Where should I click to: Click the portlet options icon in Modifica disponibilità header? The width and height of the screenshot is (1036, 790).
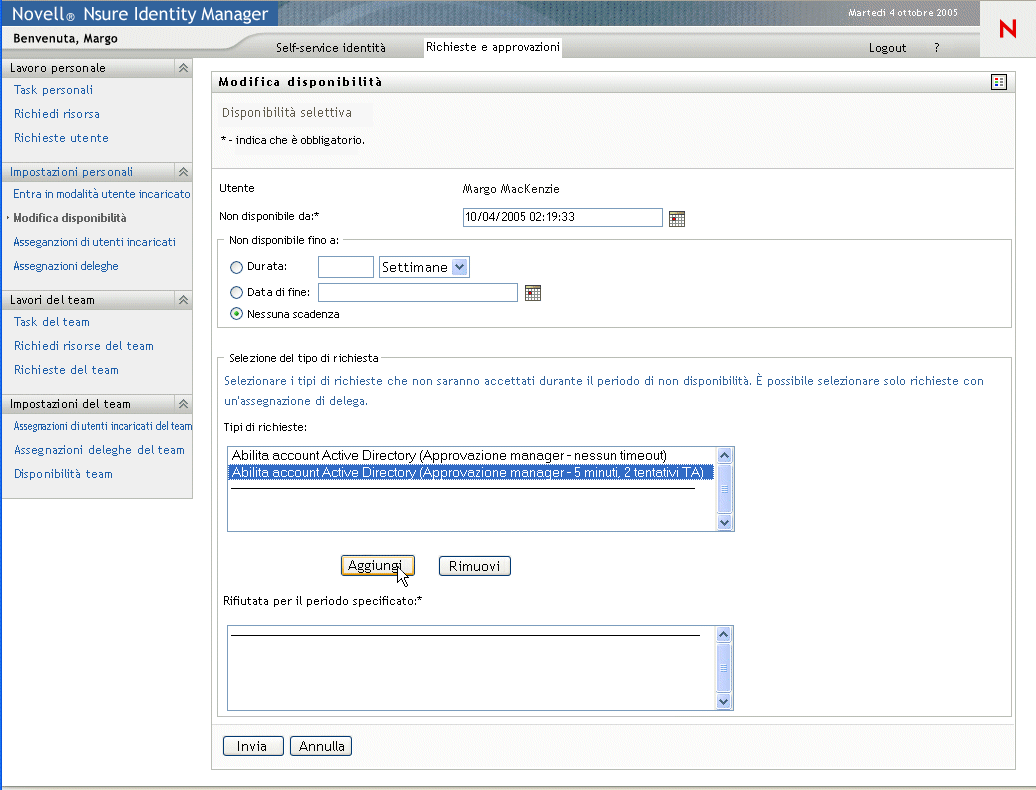click(x=998, y=82)
